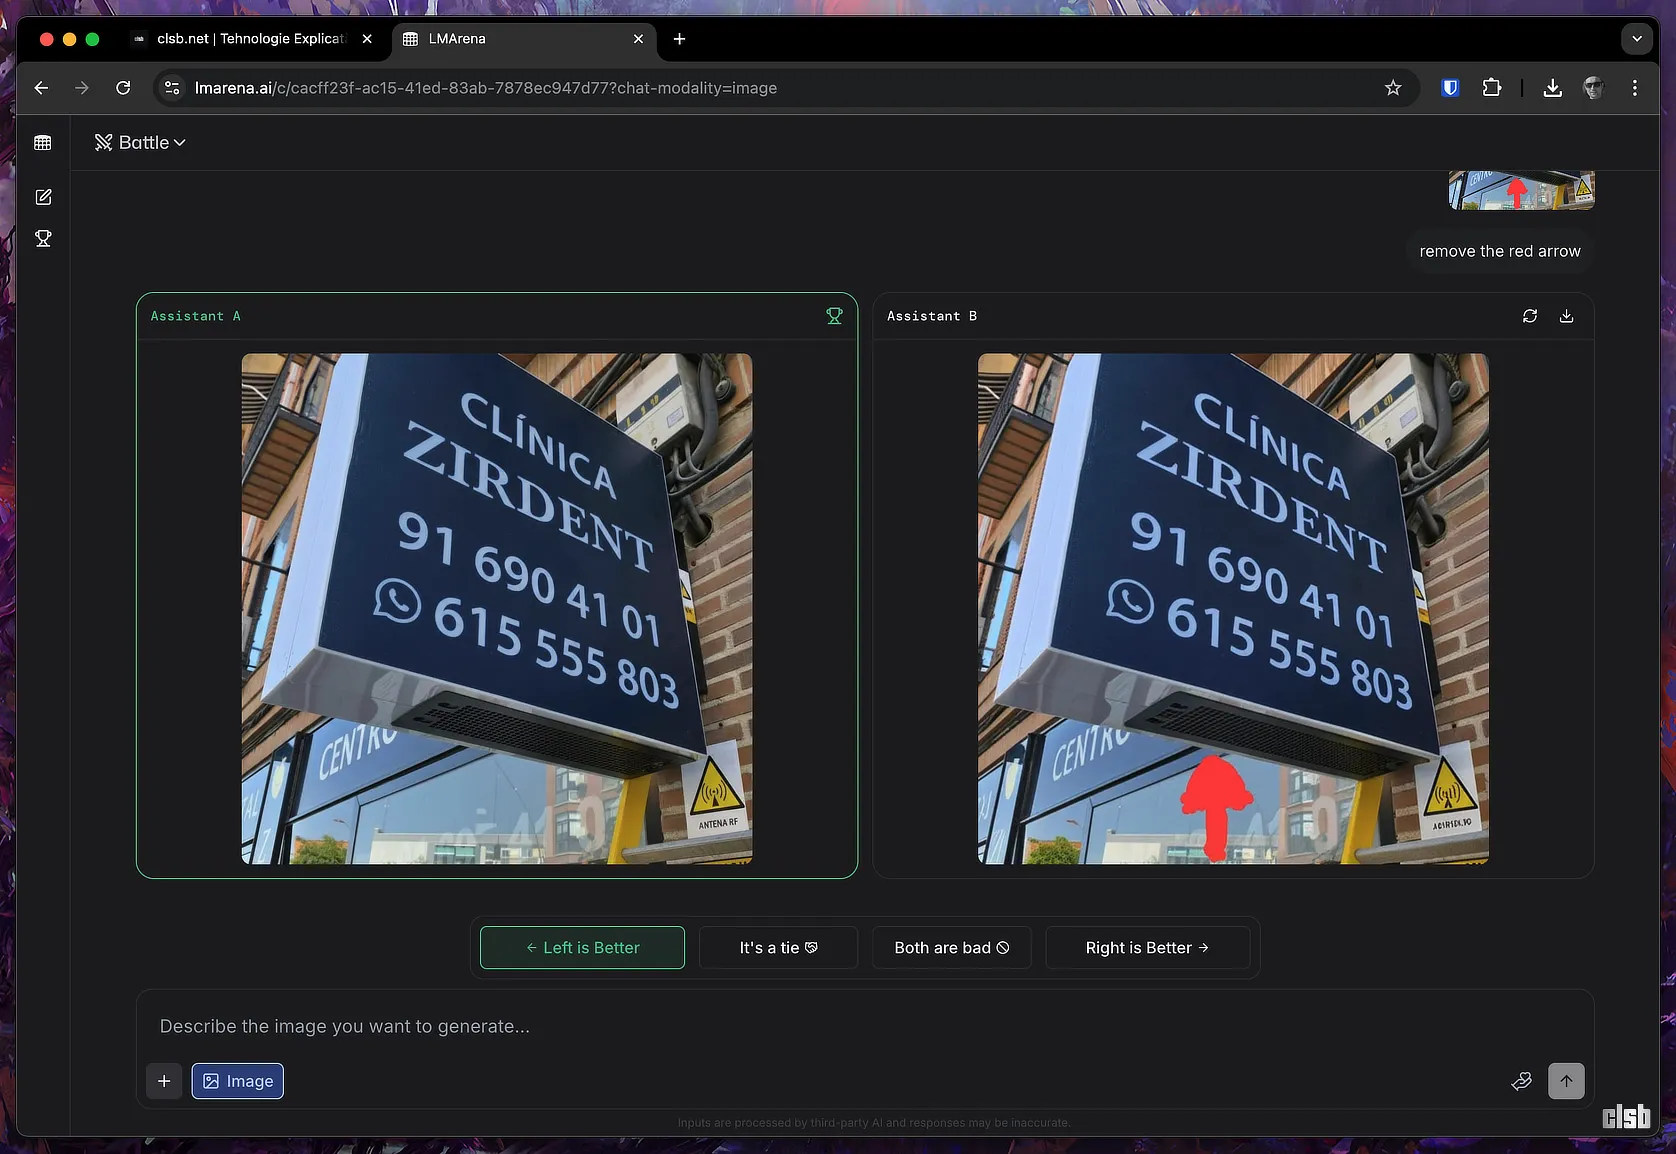Open the LMArena sidebar grid icon
This screenshot has width=1676, height=1154.
coord(43,143)
